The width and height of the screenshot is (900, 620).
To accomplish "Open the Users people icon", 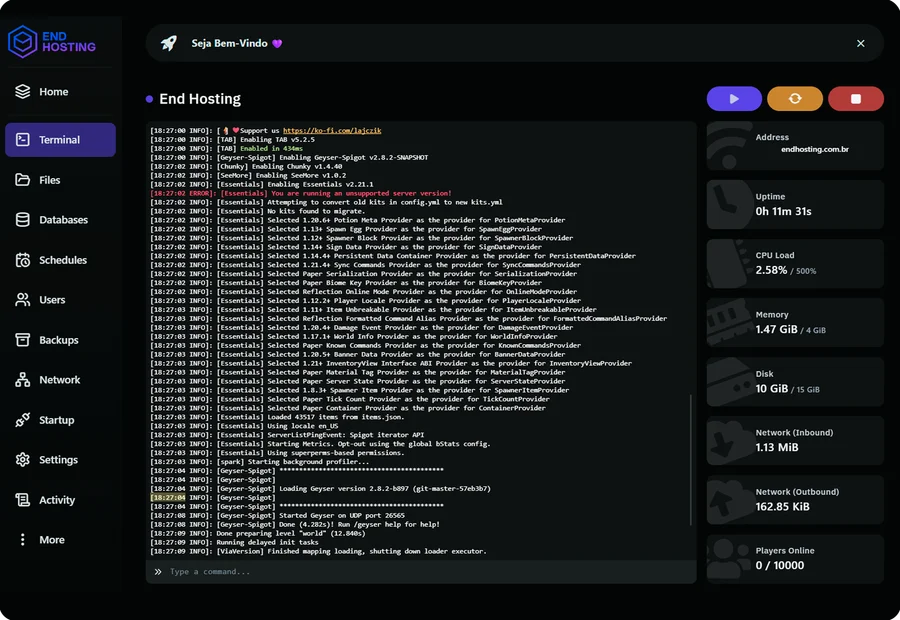I will tap(22, 300).
